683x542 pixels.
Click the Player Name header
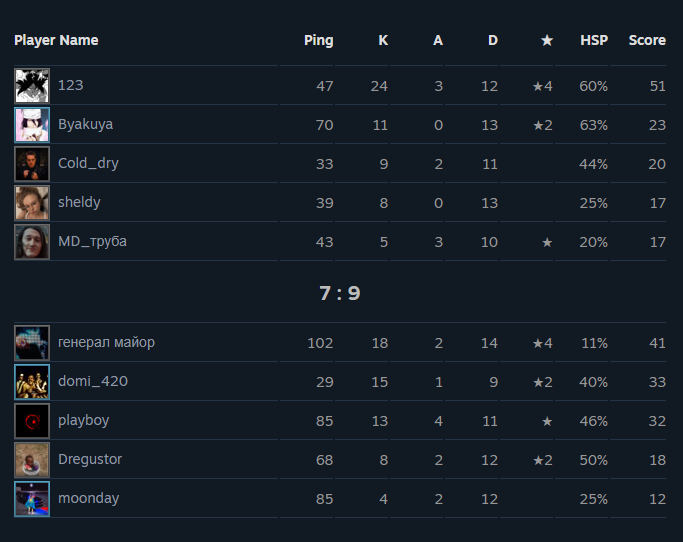point(56,41)
